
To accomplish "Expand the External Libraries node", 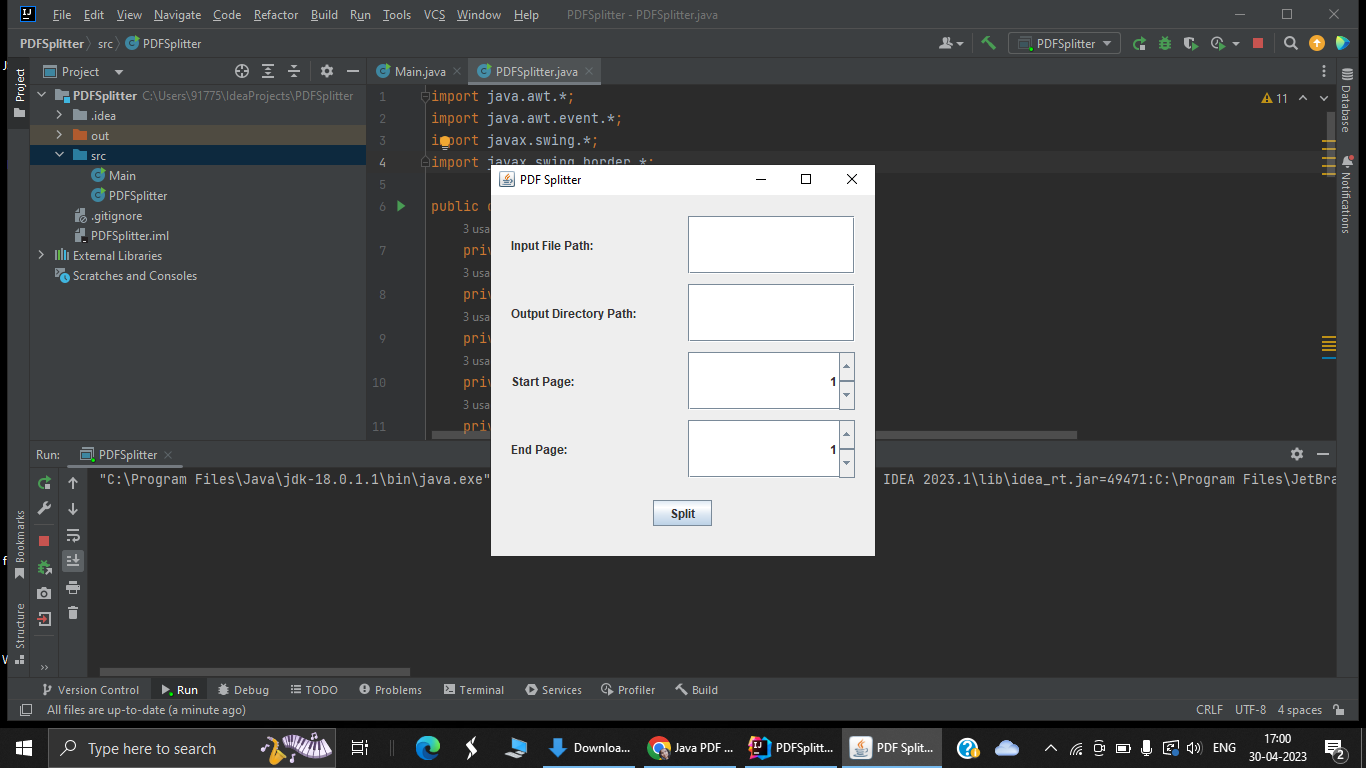I will point(40,255).
